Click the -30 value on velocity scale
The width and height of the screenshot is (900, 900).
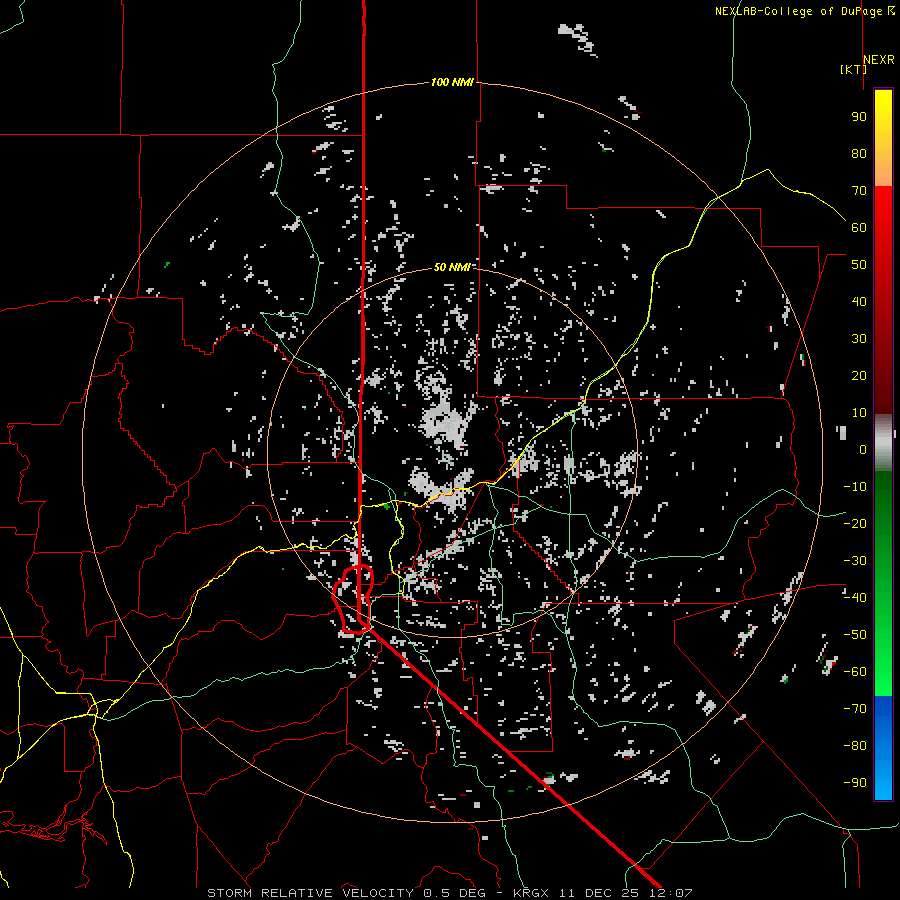point(855,561)
